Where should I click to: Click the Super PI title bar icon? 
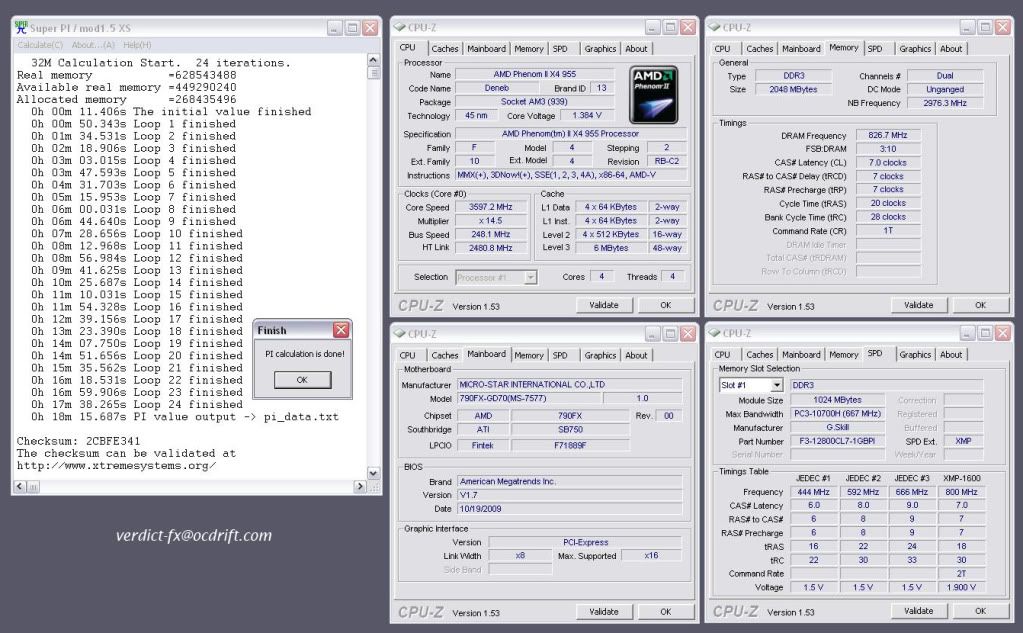[23, 28]
